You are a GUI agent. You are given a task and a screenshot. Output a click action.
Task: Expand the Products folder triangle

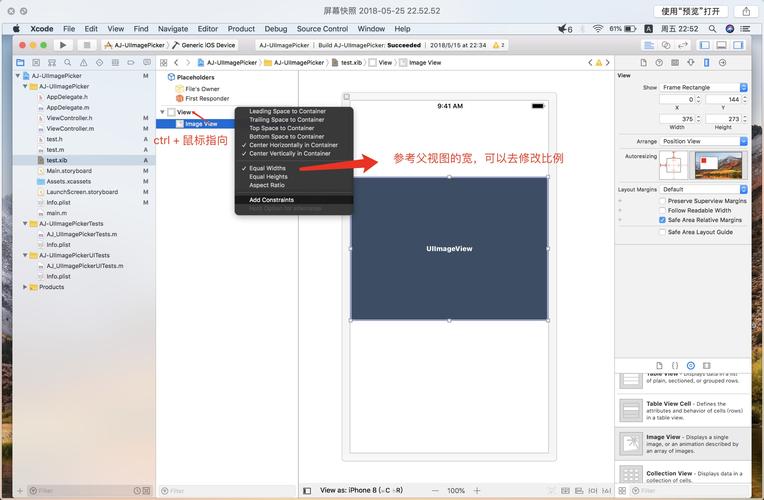pos(25,287)
